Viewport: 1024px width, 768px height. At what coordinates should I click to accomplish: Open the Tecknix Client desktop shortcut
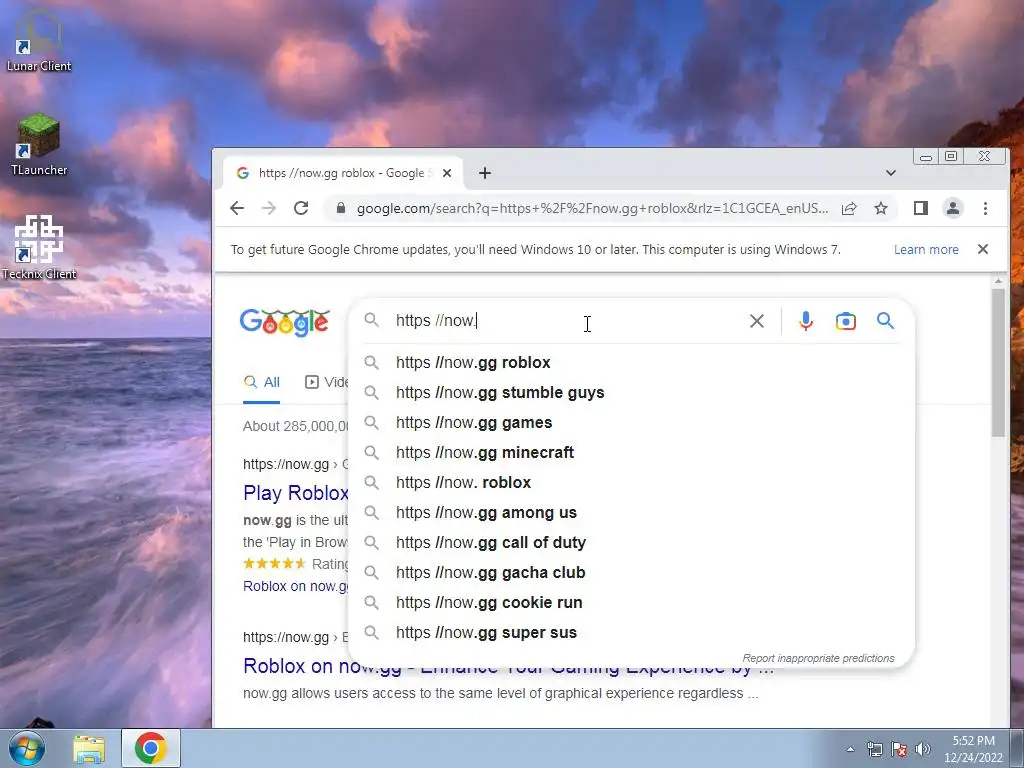tap(39, 248)
